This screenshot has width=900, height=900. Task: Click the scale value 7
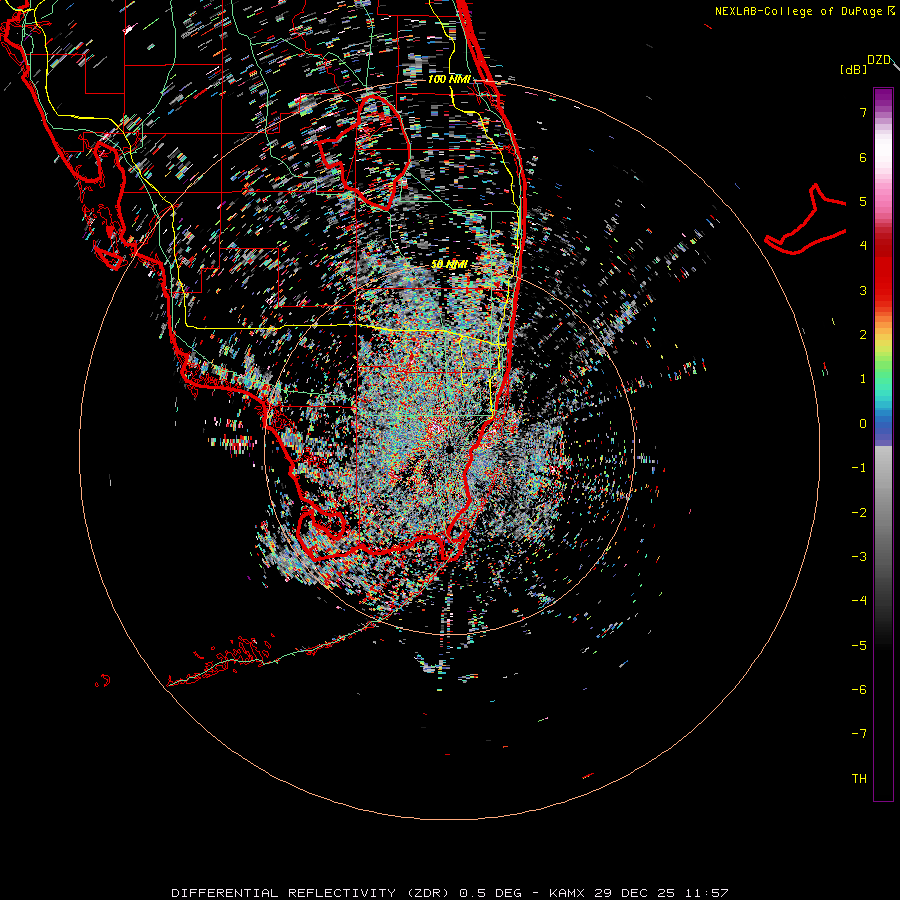[x=863, y=112]
